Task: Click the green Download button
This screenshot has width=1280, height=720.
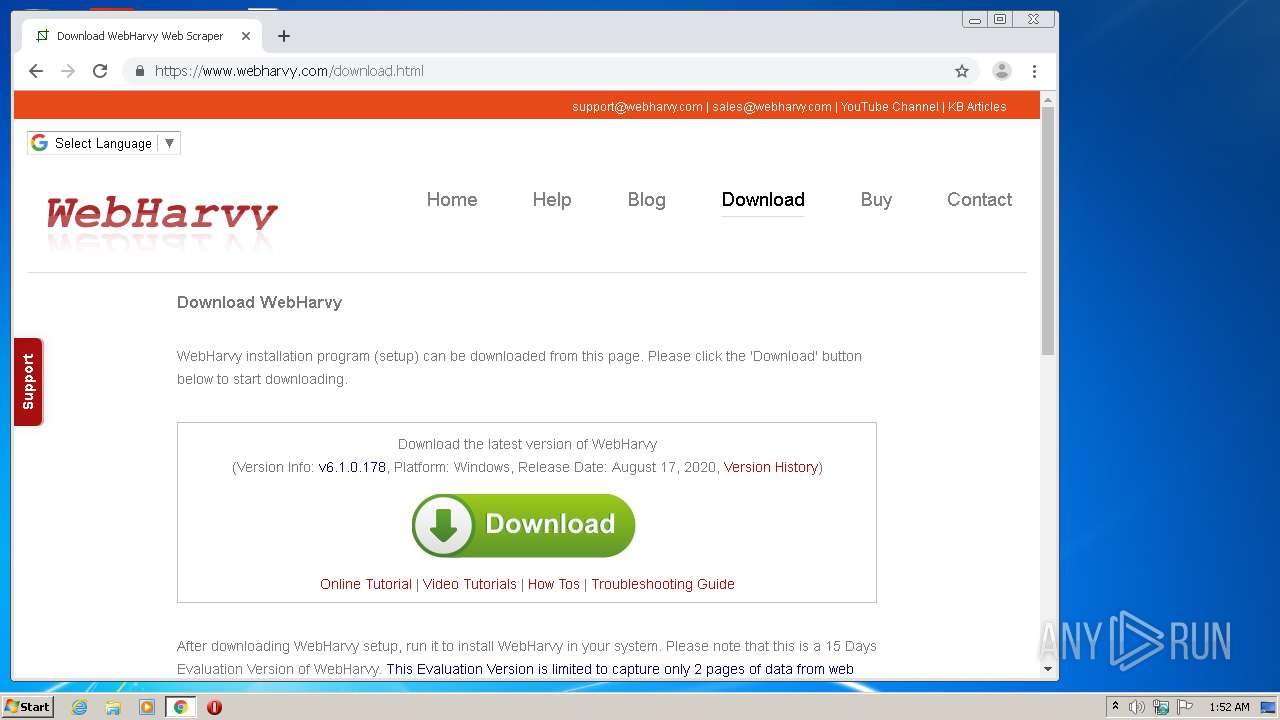Action: point(523,525)
